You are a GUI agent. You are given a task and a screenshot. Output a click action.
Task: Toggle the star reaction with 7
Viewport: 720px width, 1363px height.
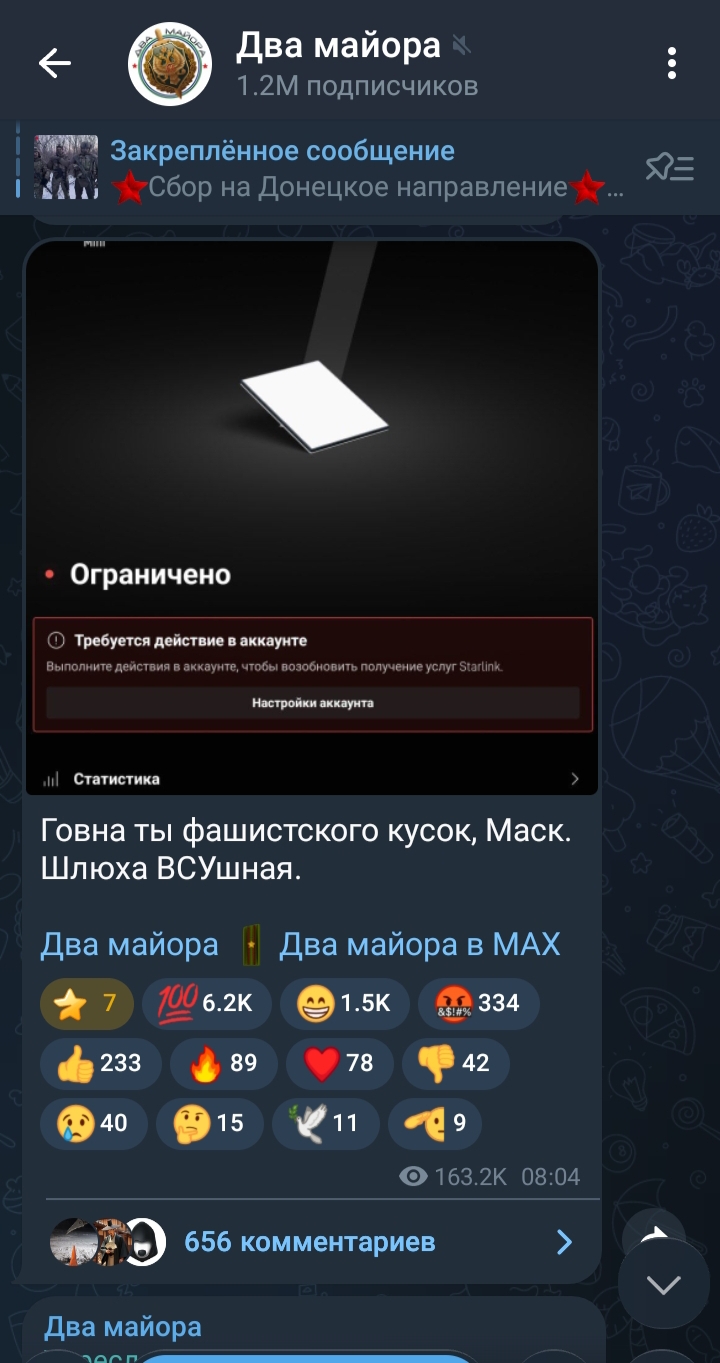pos(86,1003)
